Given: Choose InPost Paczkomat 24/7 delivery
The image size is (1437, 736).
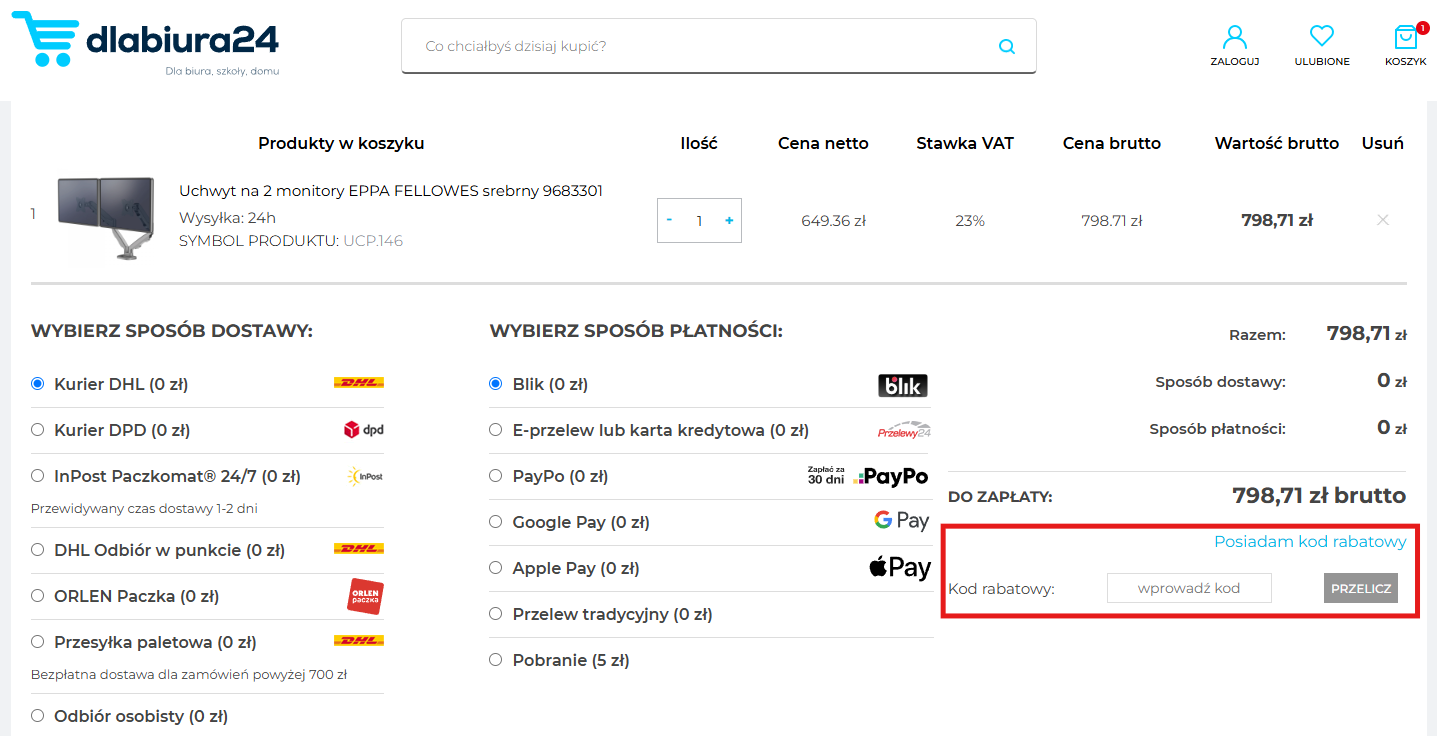Looking at the screenshot, I should [38, 476].
